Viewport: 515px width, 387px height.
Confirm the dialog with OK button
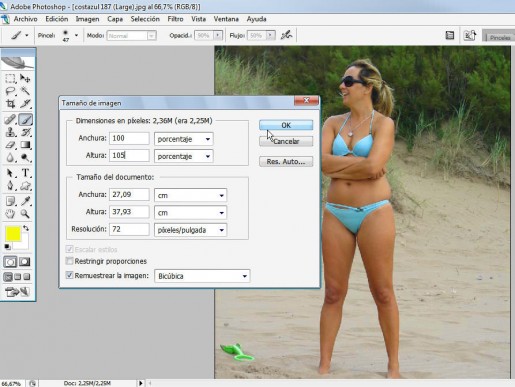(286, 125)
